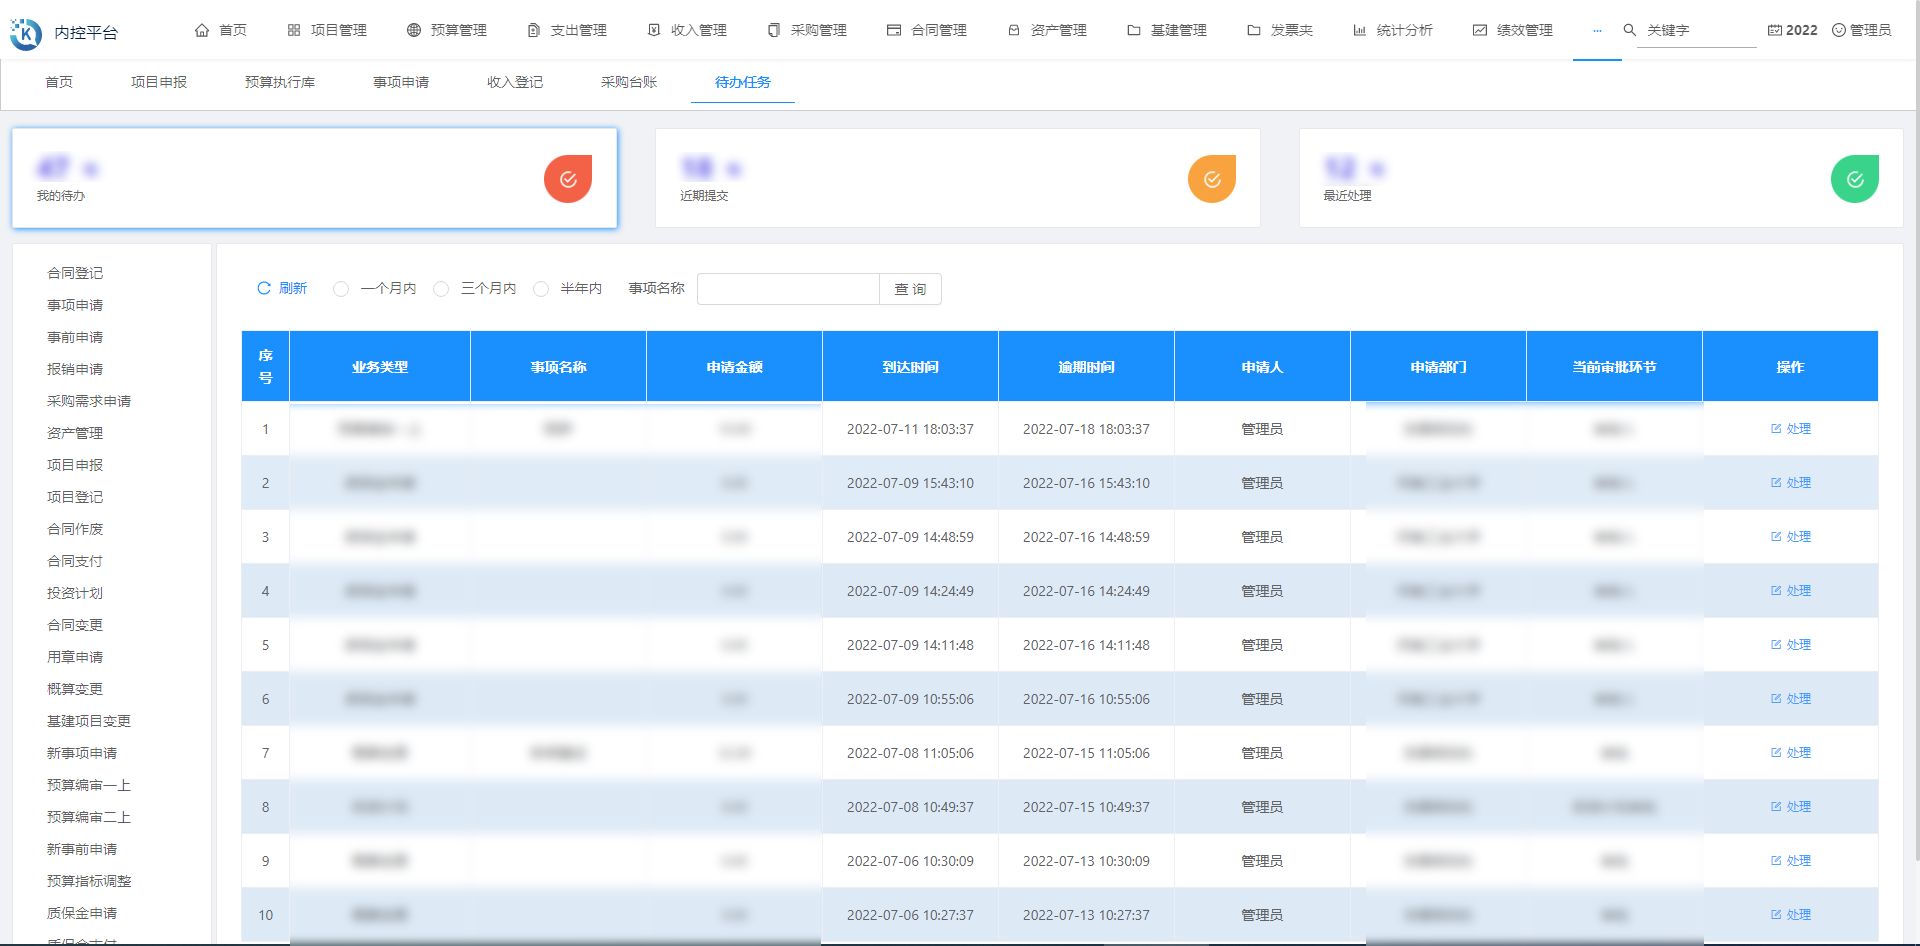This screenshot has width=1920, height=946.
Task: Click the 事项名称 input field
Action: point(788,289)
